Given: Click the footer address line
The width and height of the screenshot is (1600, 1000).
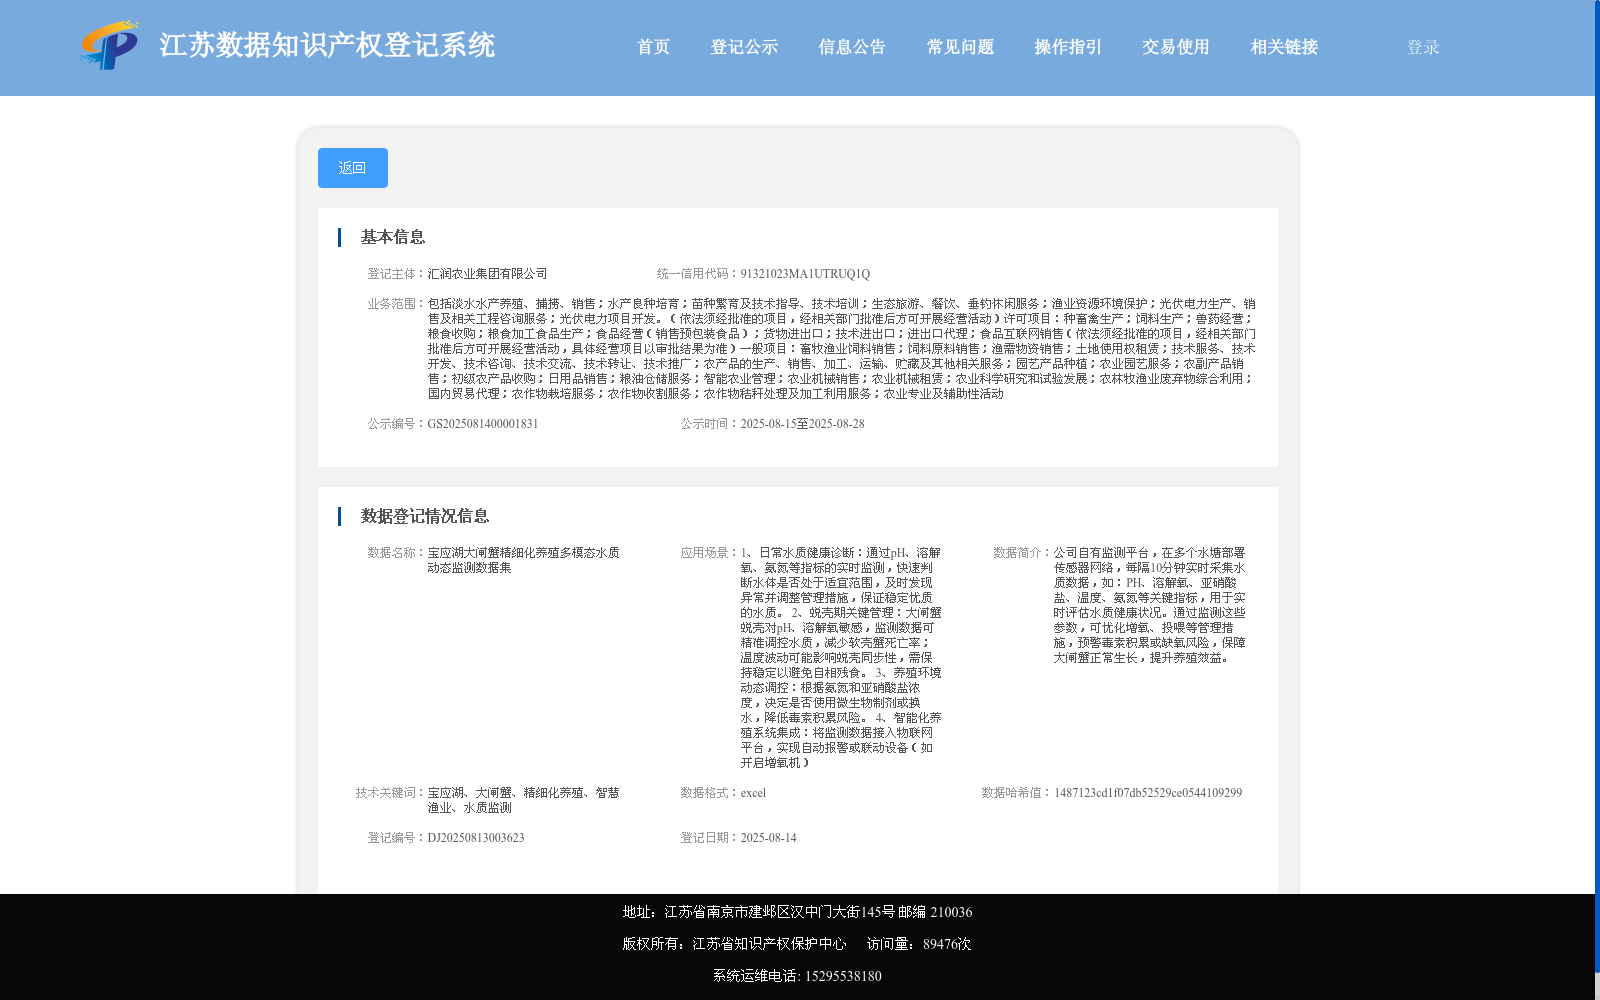Looking at the screenshot, I should click(797, 912).
